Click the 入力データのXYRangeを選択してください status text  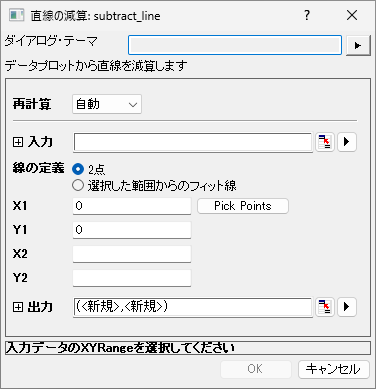[x=120, y=348]
